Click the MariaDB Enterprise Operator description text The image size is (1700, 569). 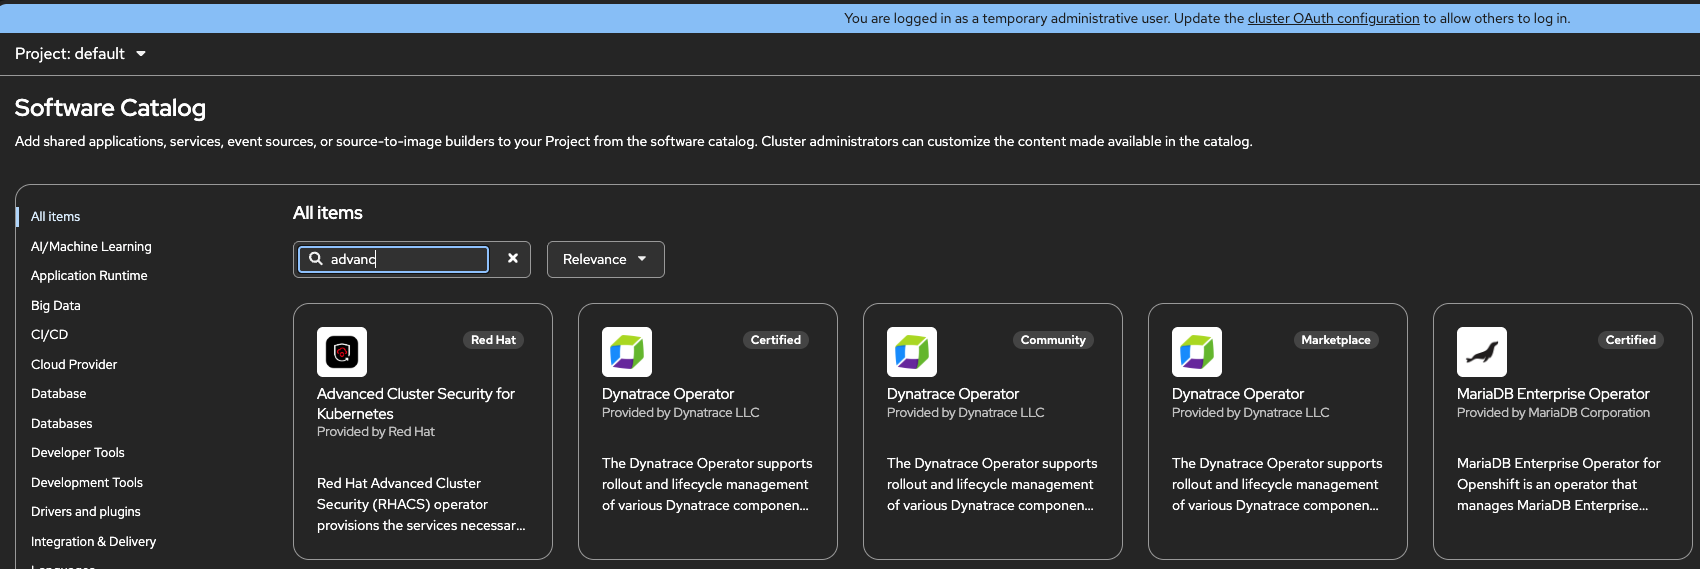tap(1558, 484)
